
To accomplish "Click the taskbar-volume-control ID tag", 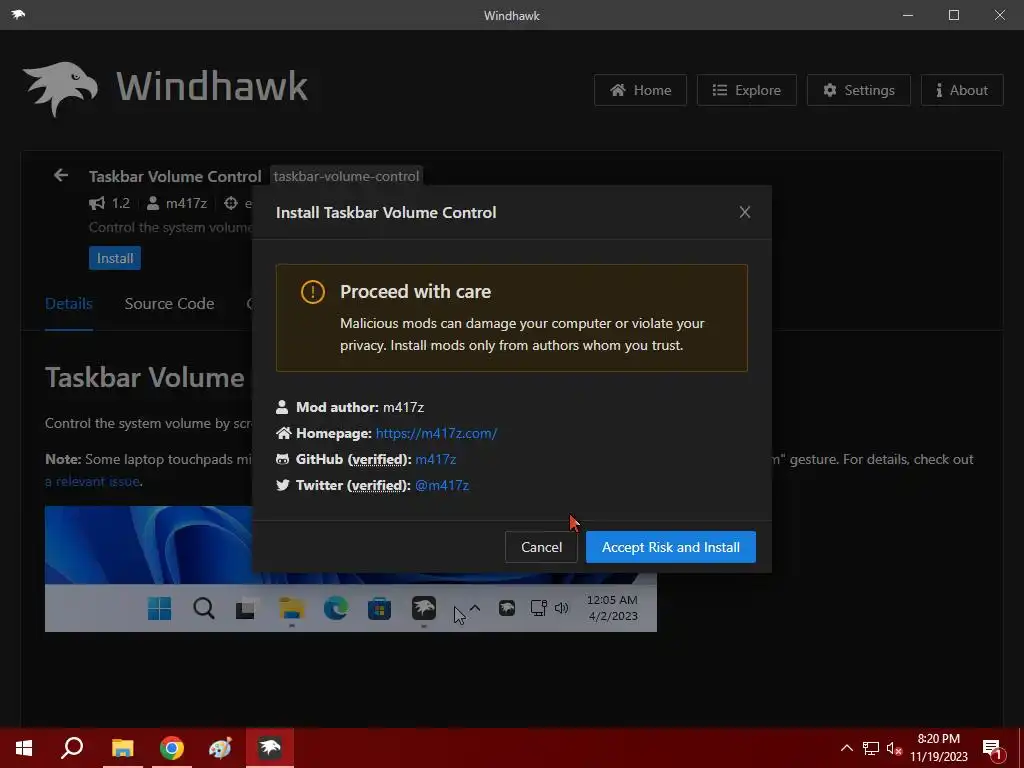I will [346, 176].
